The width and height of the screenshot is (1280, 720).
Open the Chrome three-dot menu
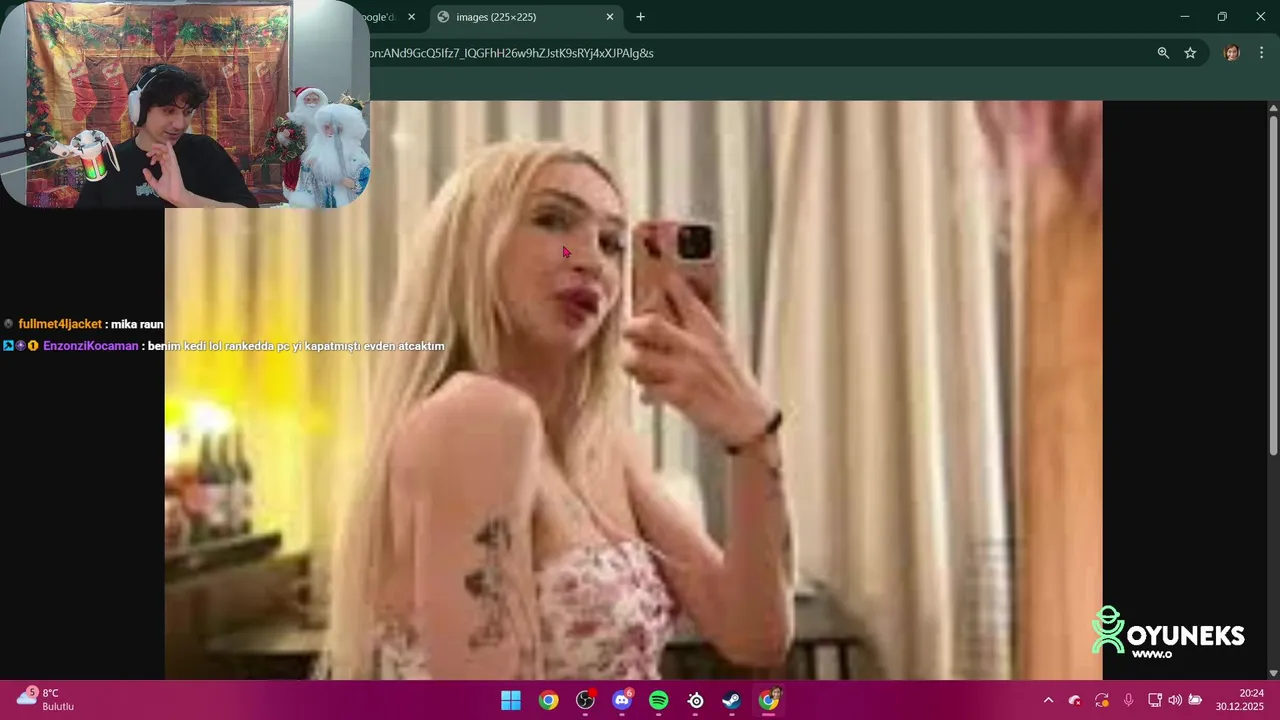[1261, 53]
